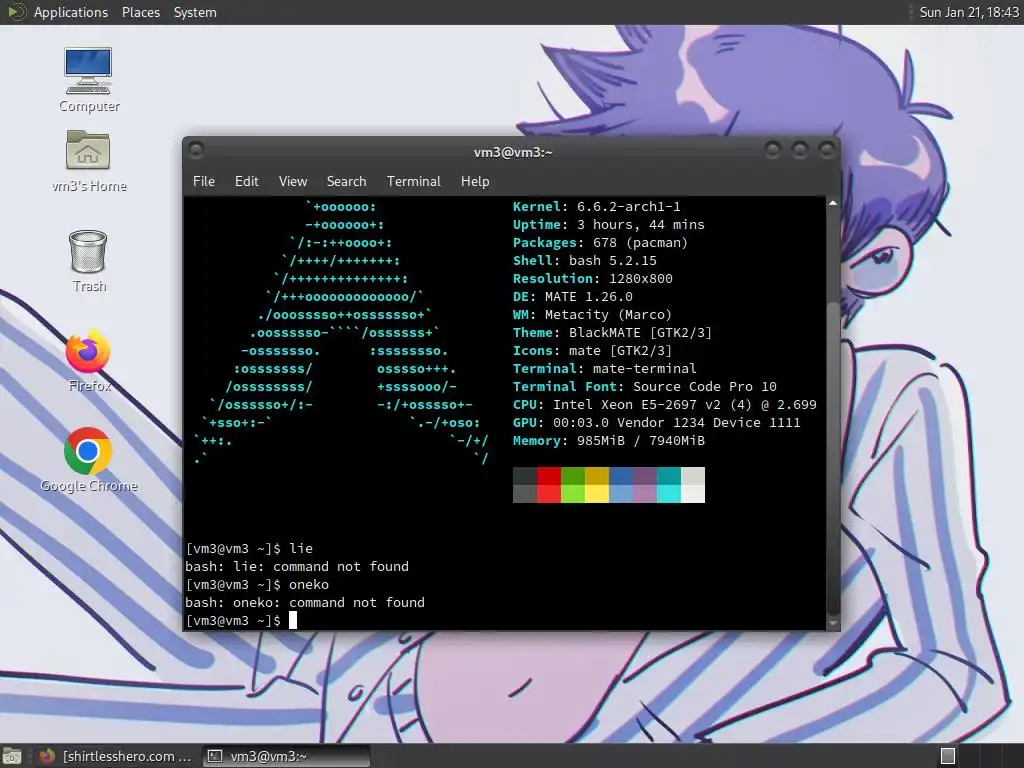Open the terminal File menu

coord(204,182)
